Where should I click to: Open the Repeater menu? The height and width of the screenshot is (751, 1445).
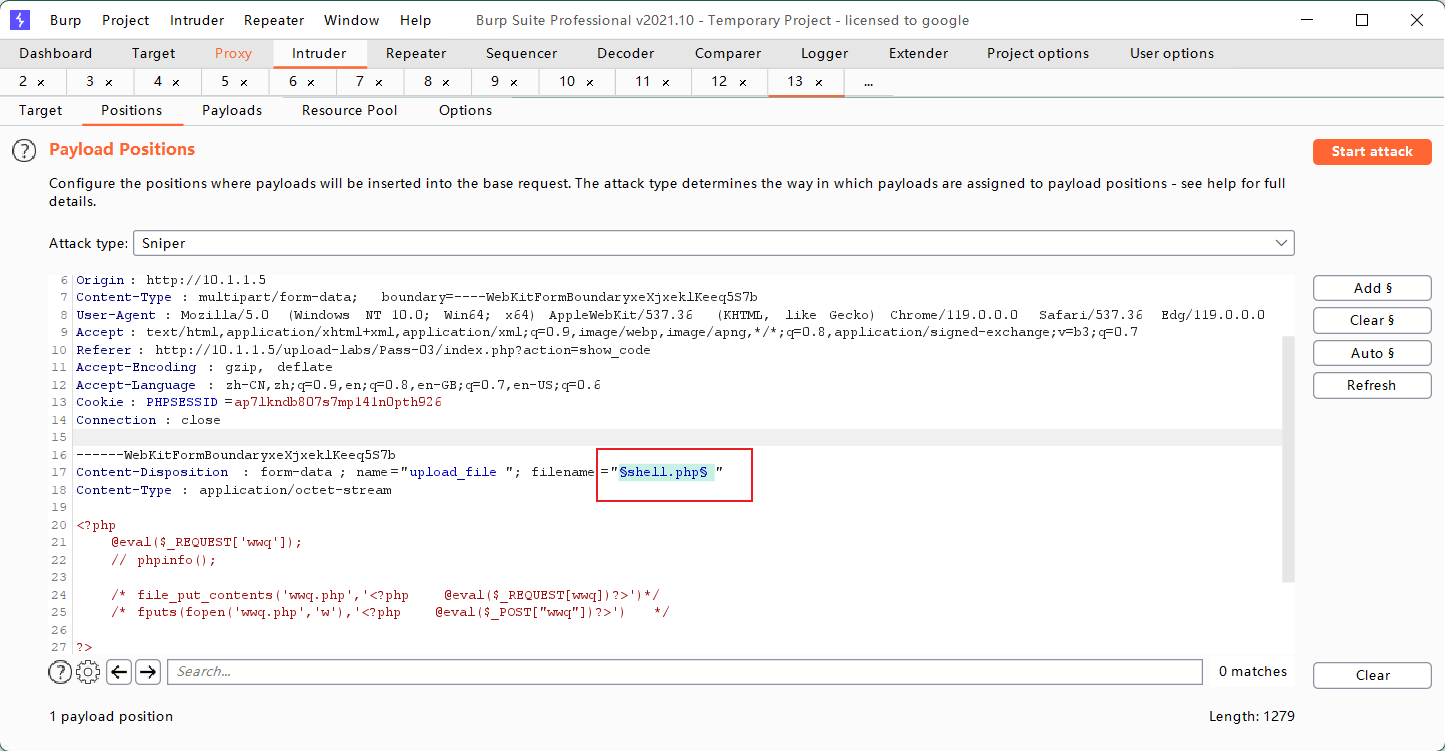pyautogui.click(x=274, y=20)
